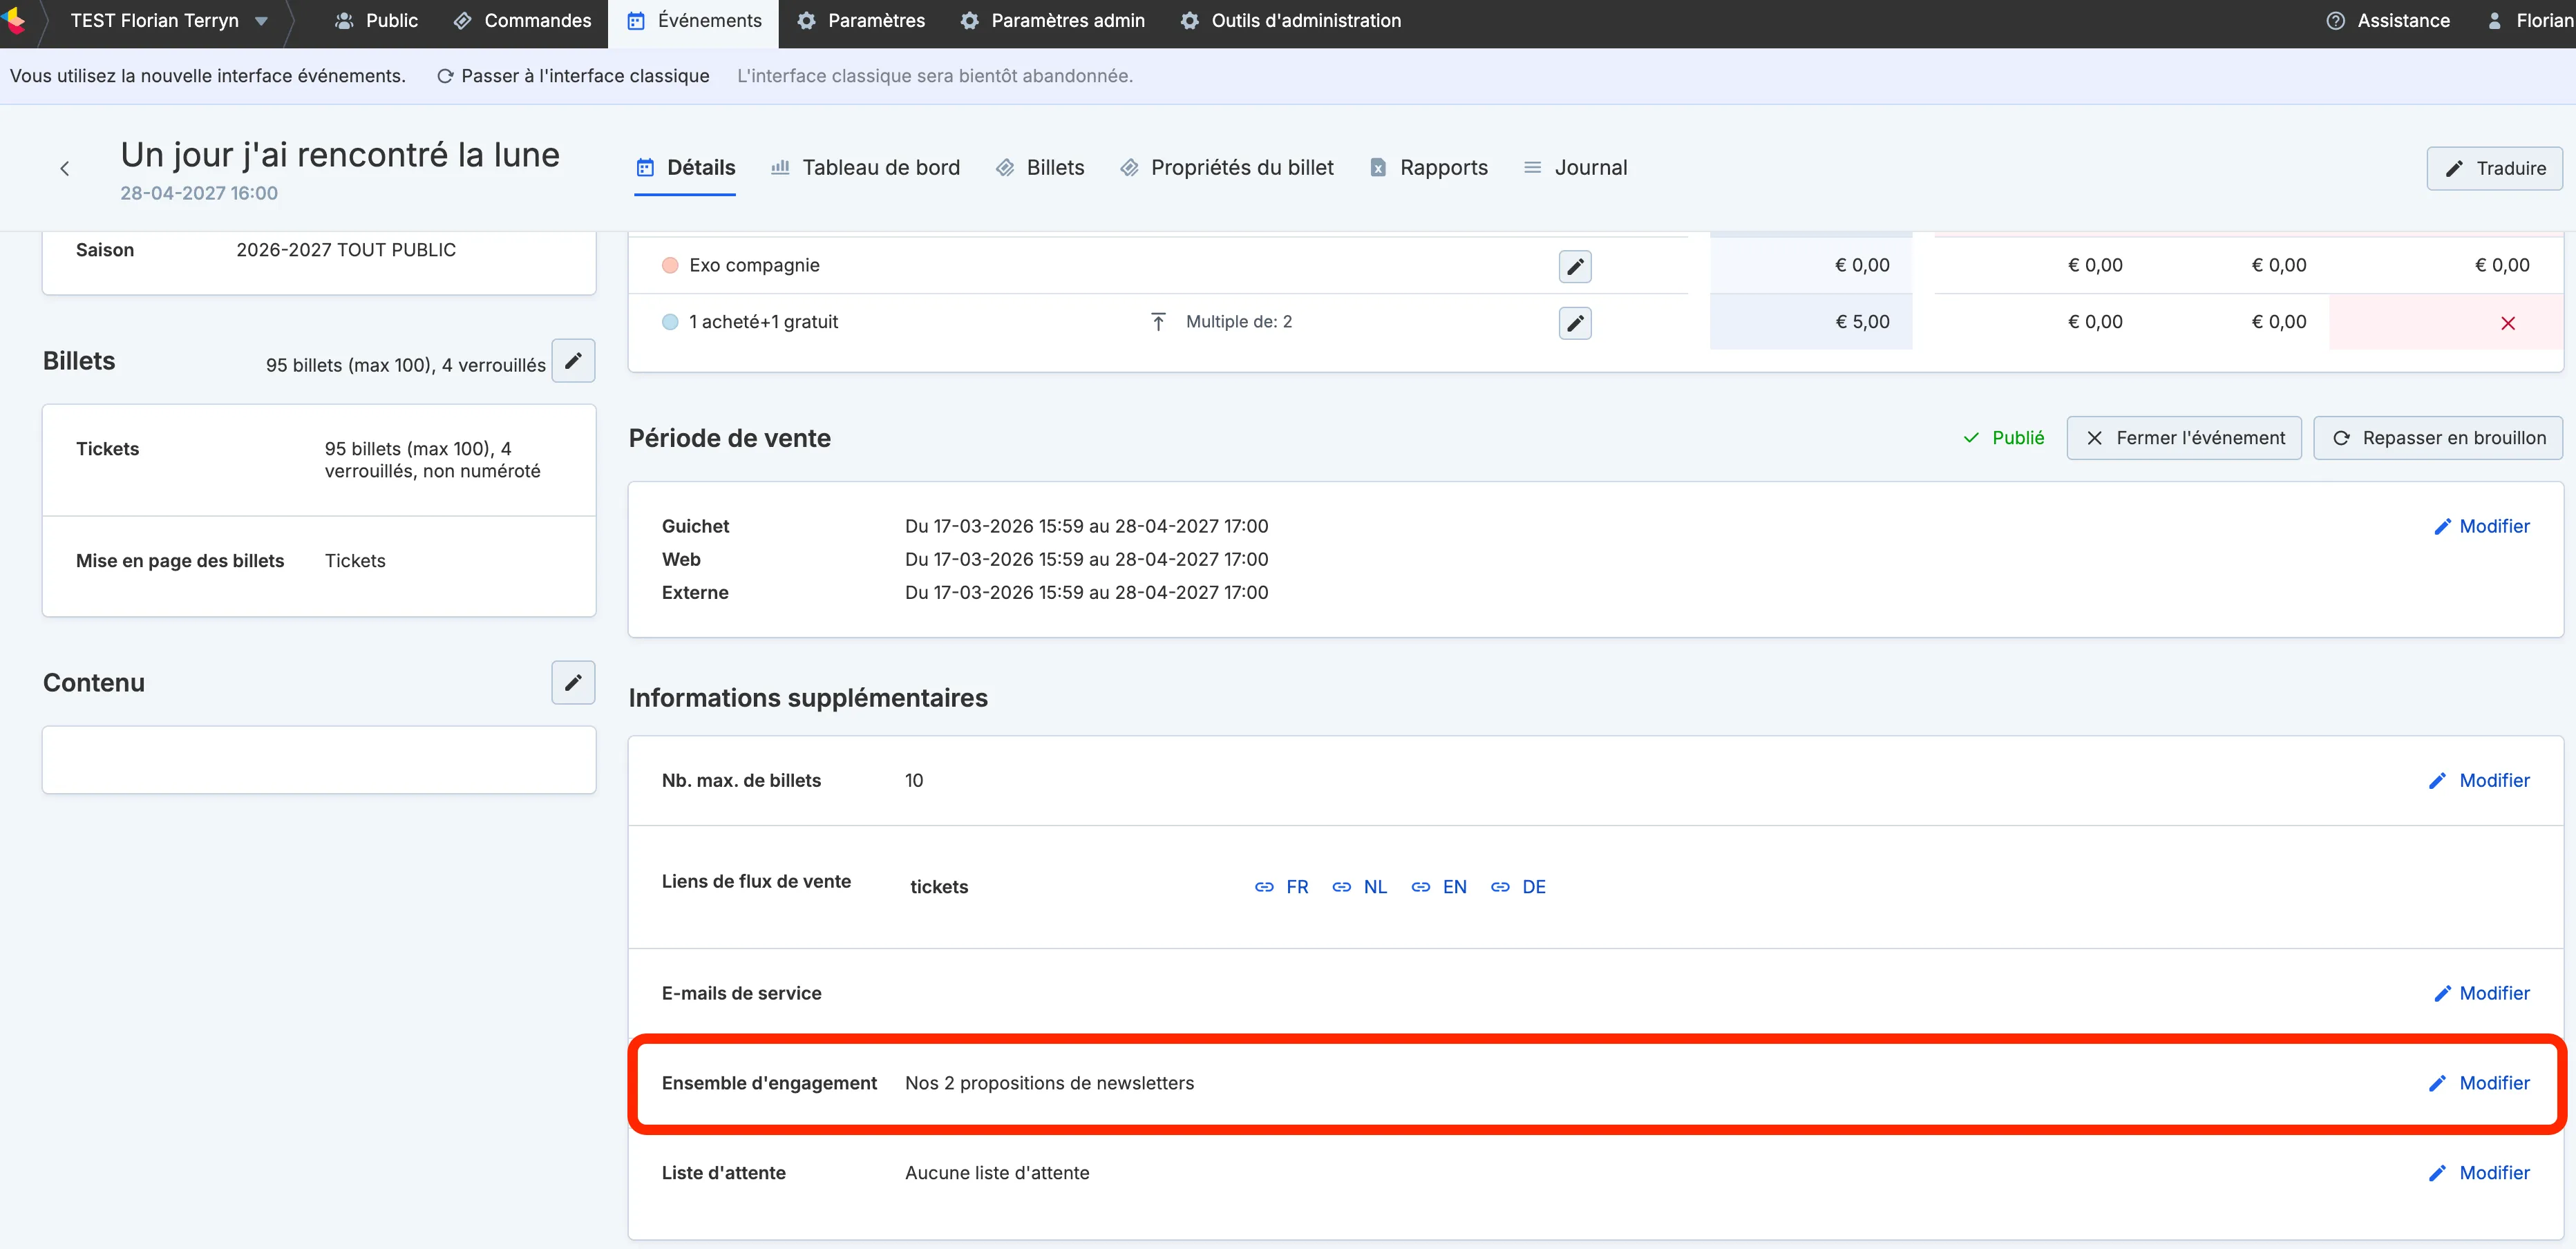Click Repasser en brouillon button
Screen dimensions: 2576x1249
[x=2438, y=438]
